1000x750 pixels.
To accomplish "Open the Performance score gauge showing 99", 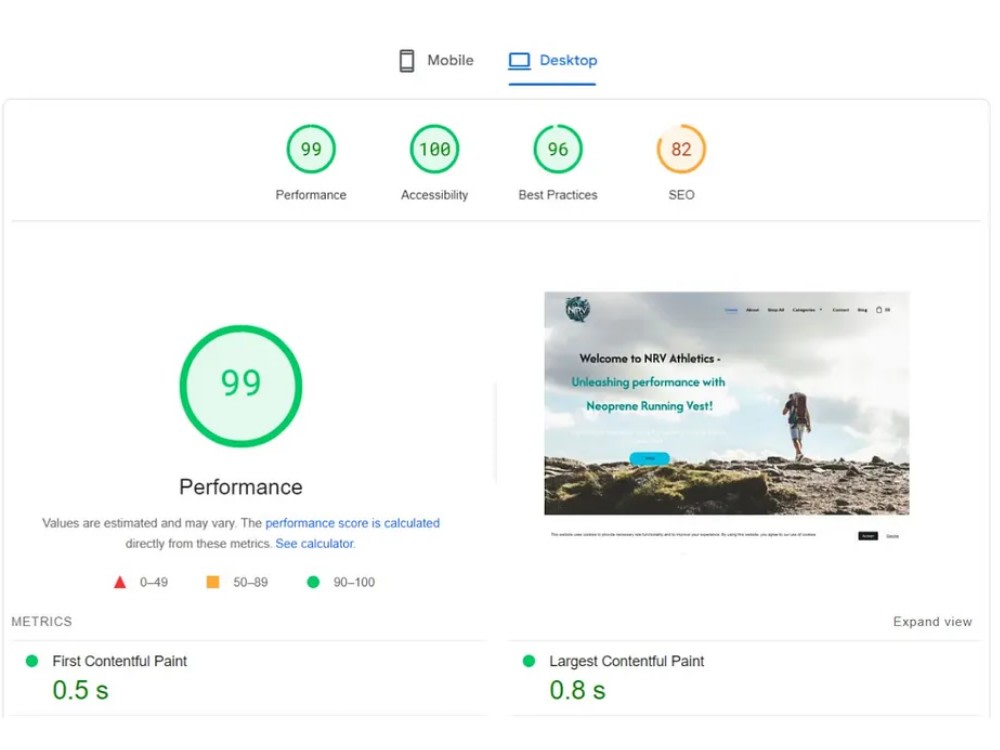I will point(311,149).
